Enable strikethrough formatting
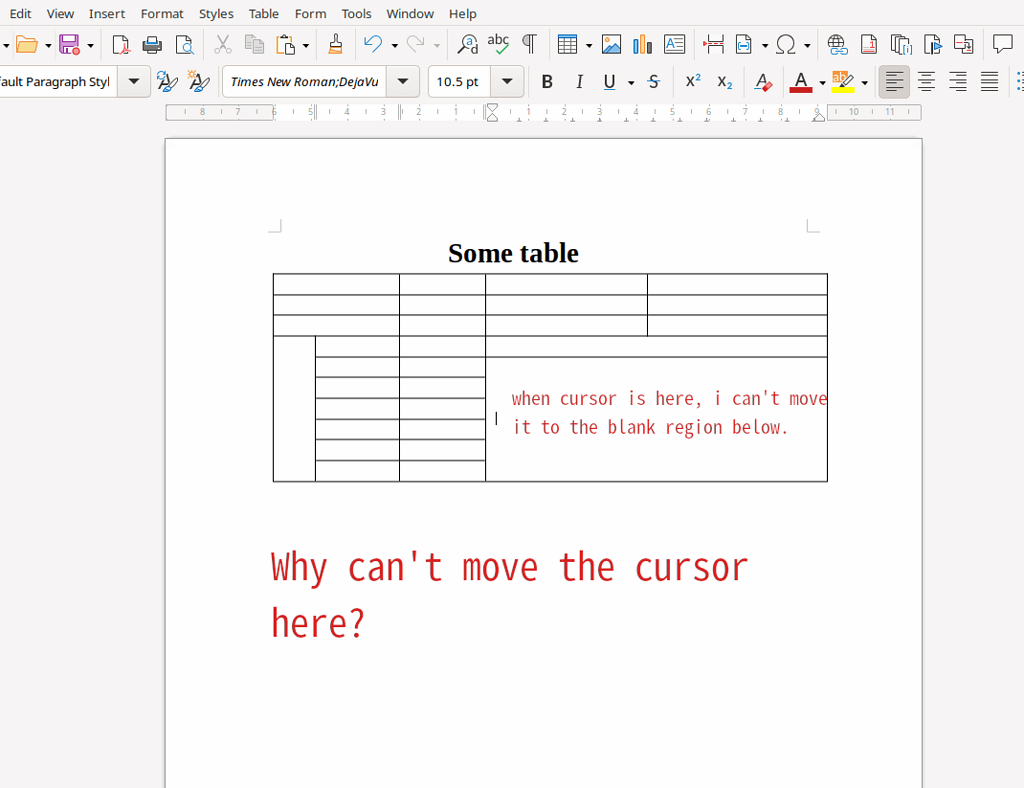This screenshot has width=1024, height=788. (653, 81)
